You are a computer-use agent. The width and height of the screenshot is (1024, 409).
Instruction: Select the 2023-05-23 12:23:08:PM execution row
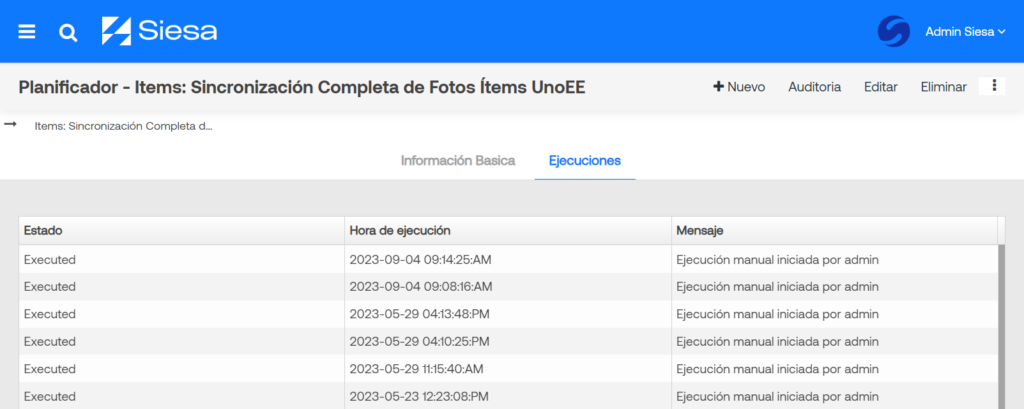click(508, 396)
